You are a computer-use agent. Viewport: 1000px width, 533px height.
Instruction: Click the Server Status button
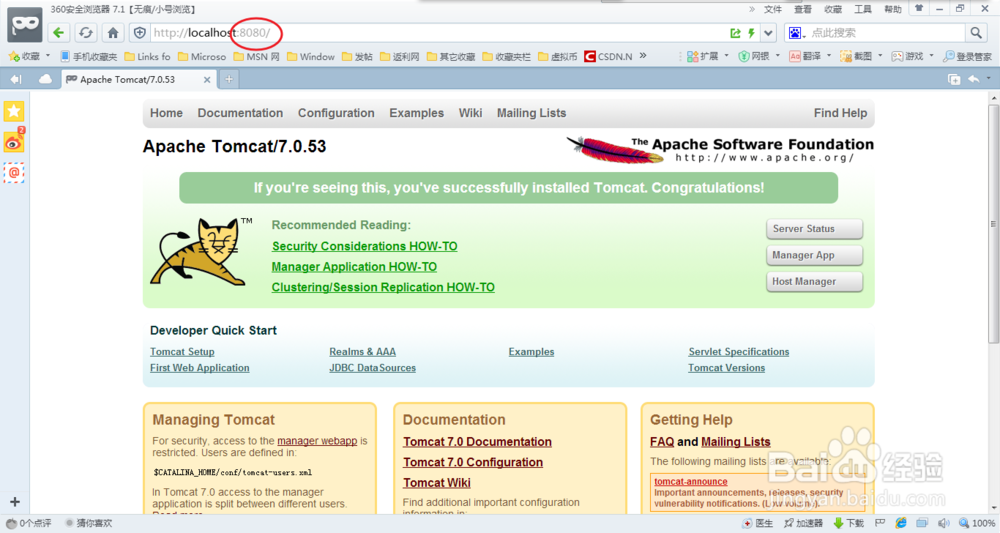pos(814,229)
